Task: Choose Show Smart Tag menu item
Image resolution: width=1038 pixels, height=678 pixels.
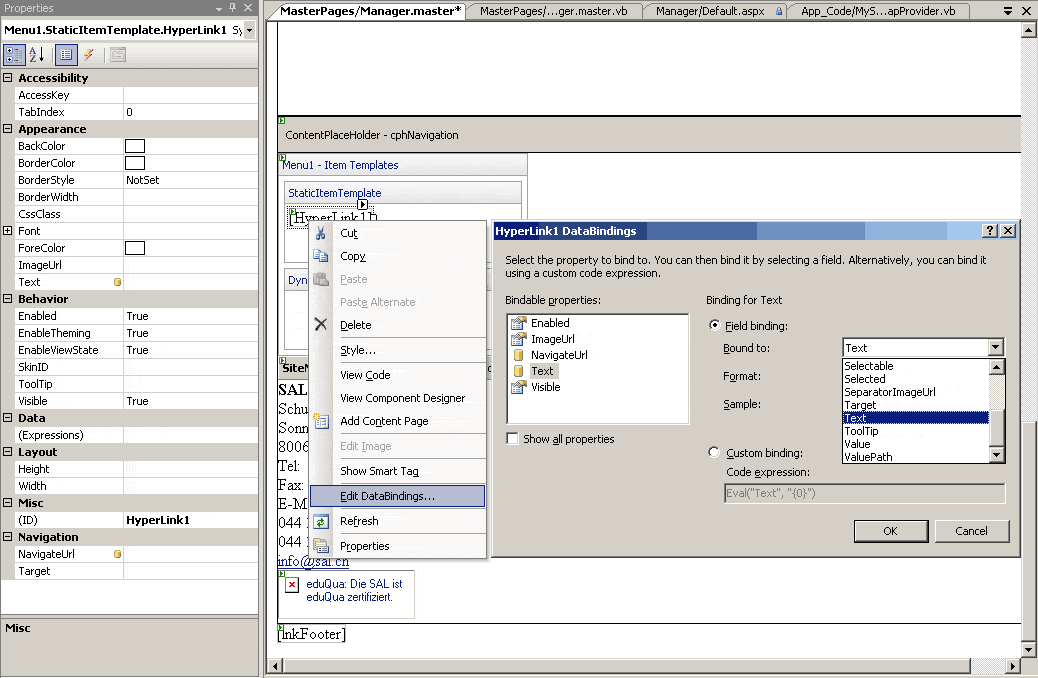Action: (x=379, y=471)
